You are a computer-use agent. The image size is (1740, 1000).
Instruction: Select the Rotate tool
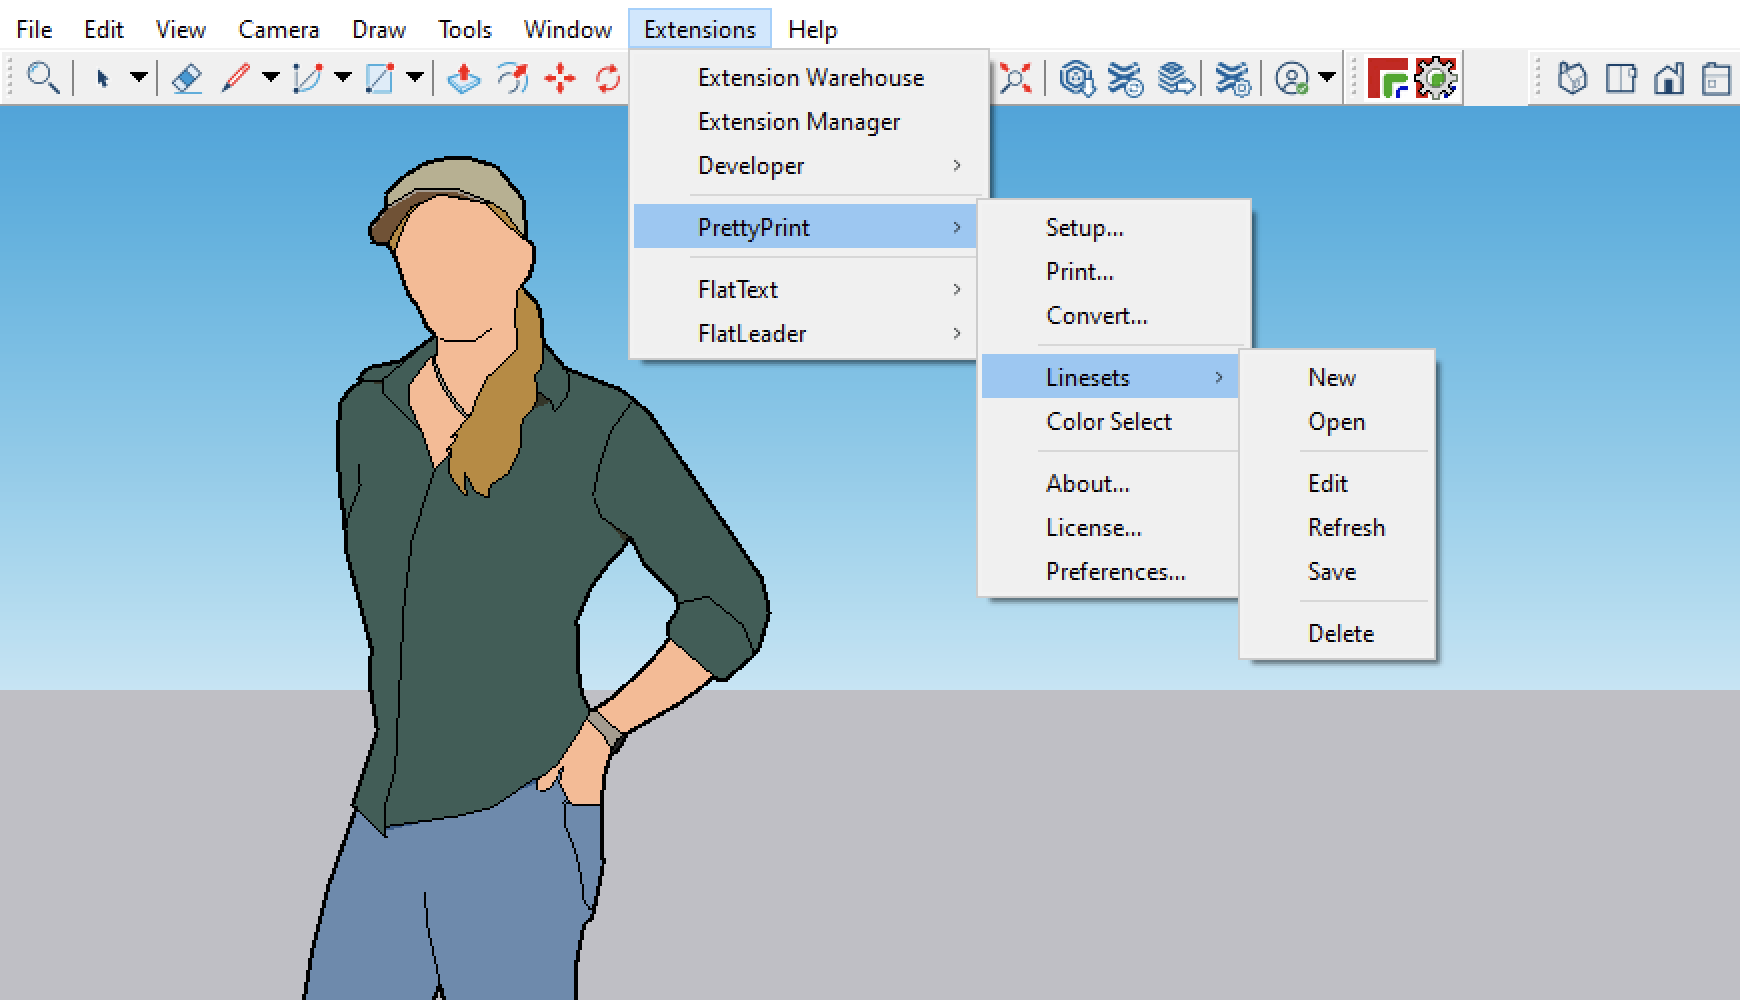pos(608,78)
